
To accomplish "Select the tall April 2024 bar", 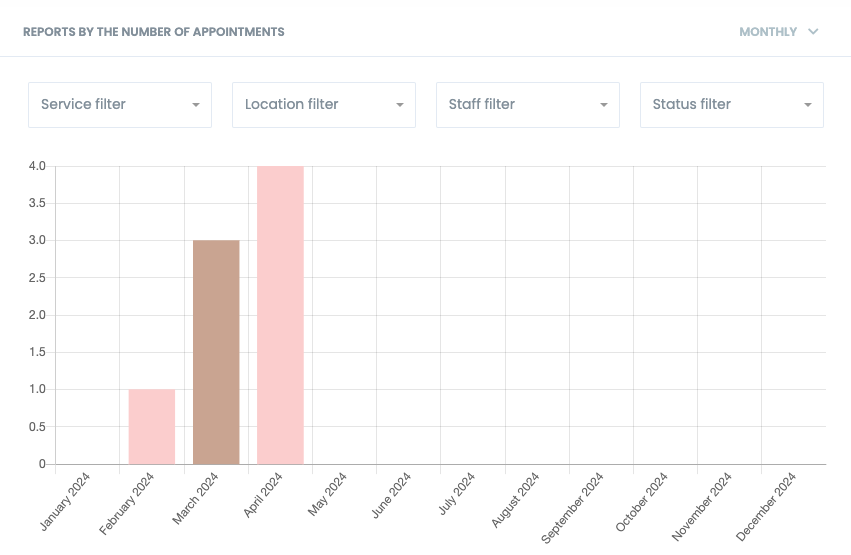I will (280, 315).
